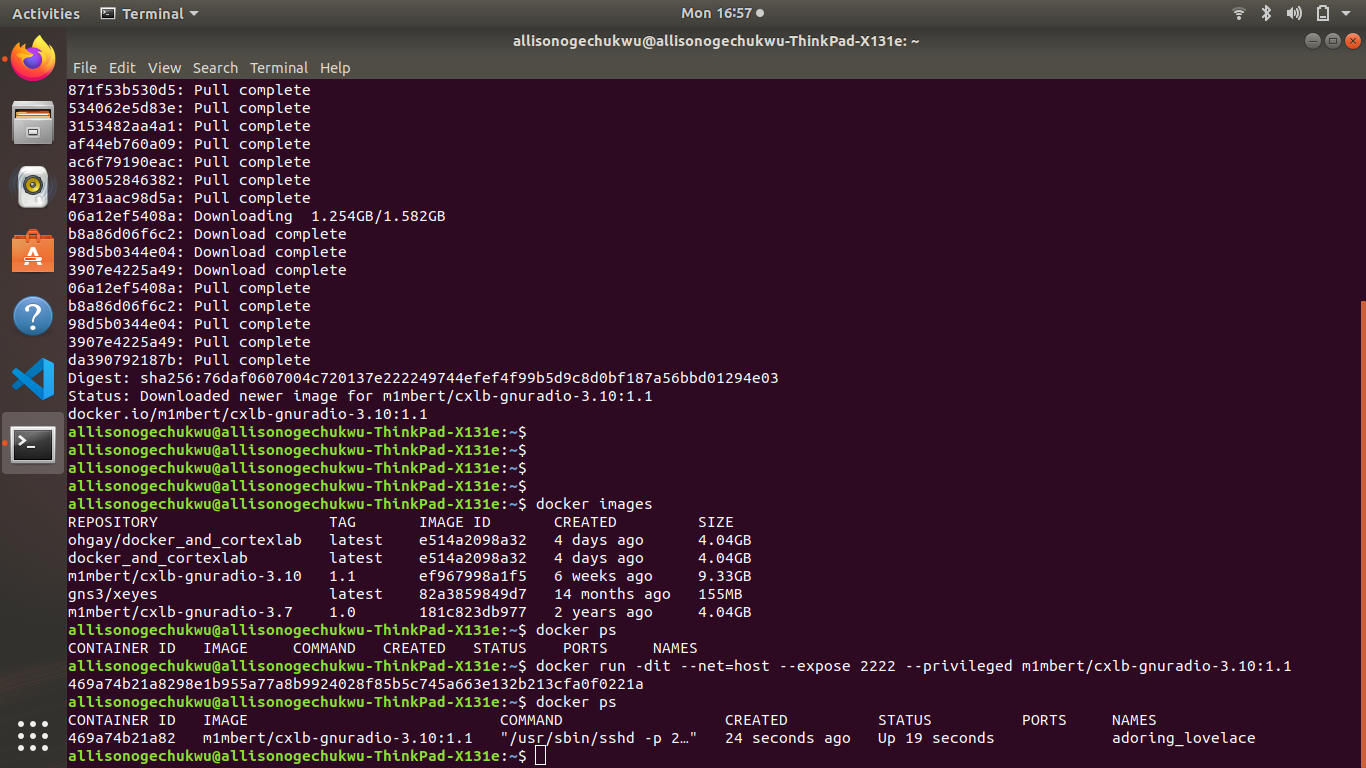Viewport: 1366px width, 768px height.
Task: Click the terminal prompt cursor line
Action: click(x=540, y=756)
